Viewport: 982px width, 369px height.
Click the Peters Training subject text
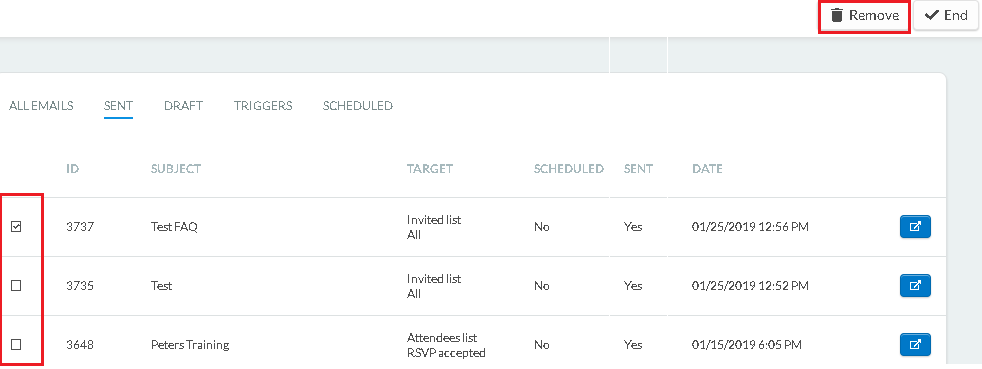pos(190,345)
